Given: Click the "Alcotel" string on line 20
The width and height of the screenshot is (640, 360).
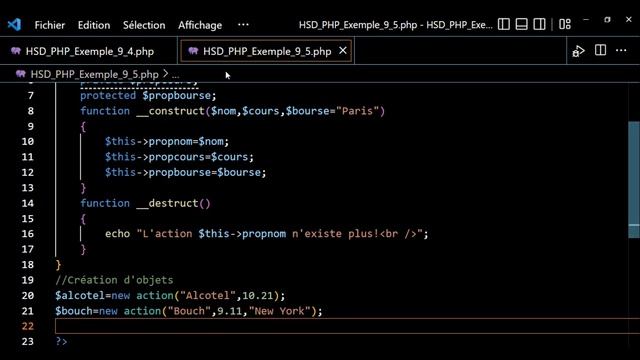Looking at the screenshot, I should point(208,296).
